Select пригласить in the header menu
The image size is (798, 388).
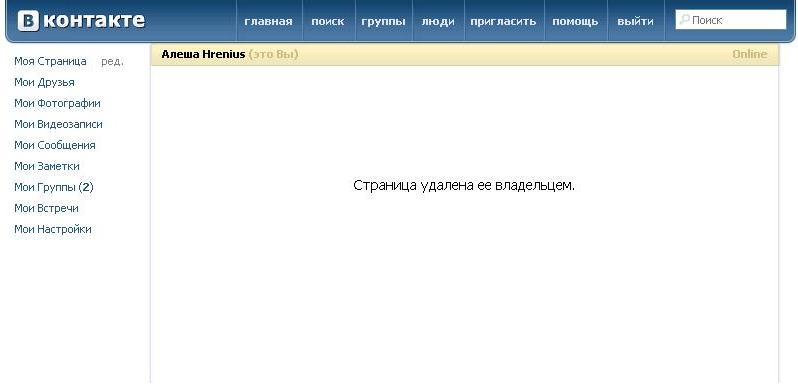click(x=503, y=21)
